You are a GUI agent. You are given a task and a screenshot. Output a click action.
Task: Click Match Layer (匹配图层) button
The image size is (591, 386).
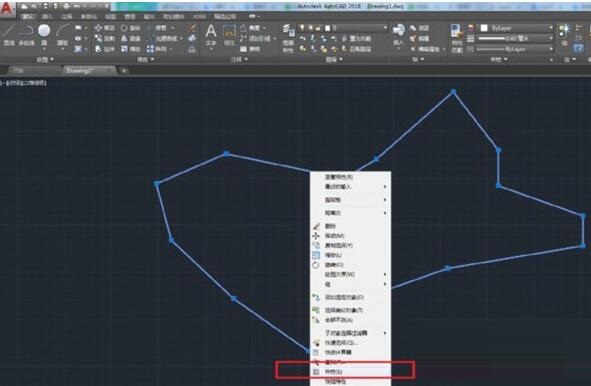pos(355,49)
